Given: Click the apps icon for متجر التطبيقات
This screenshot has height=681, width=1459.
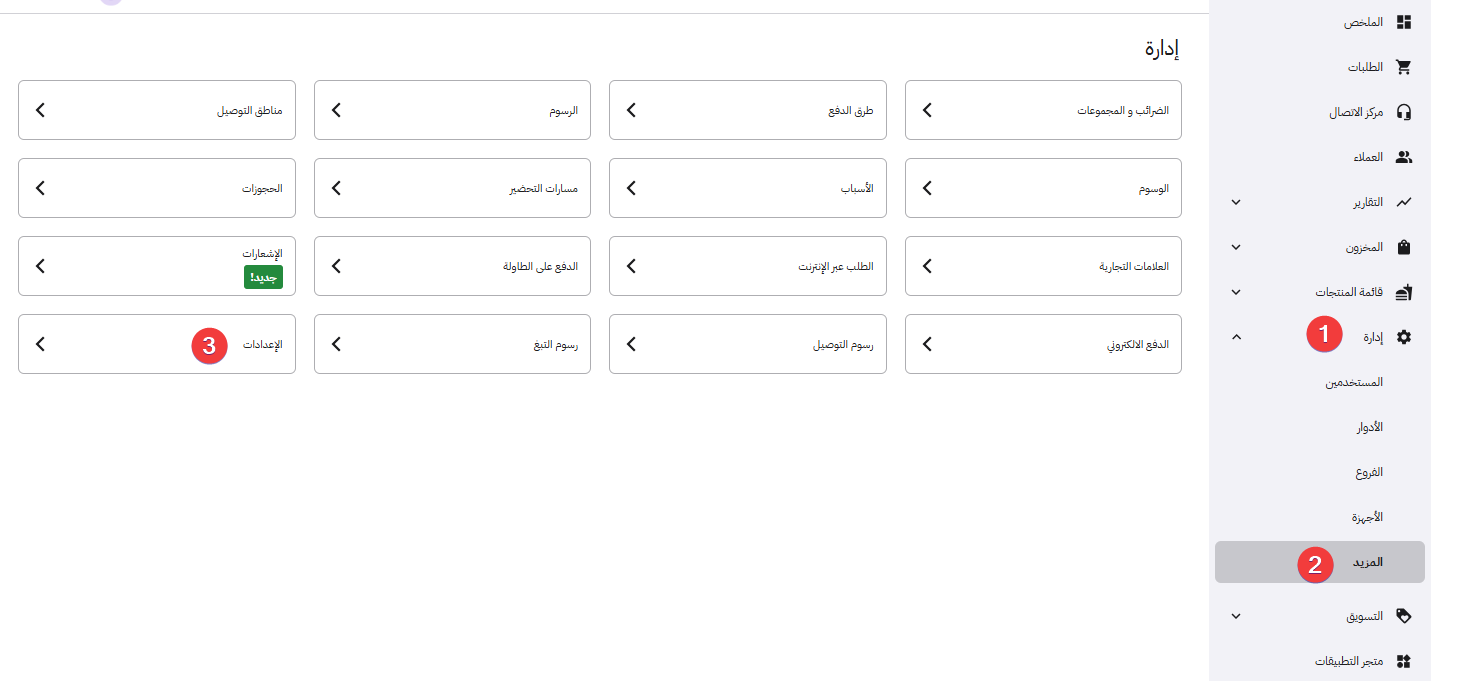Looking at the screenshot, I should tap(1403, 661).
